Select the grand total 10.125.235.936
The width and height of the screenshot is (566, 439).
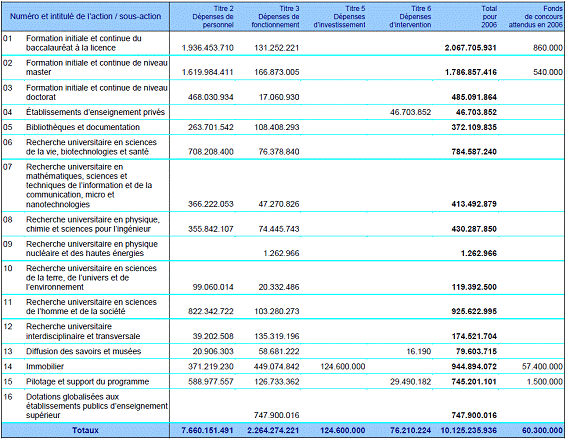(x=469, y=430)
